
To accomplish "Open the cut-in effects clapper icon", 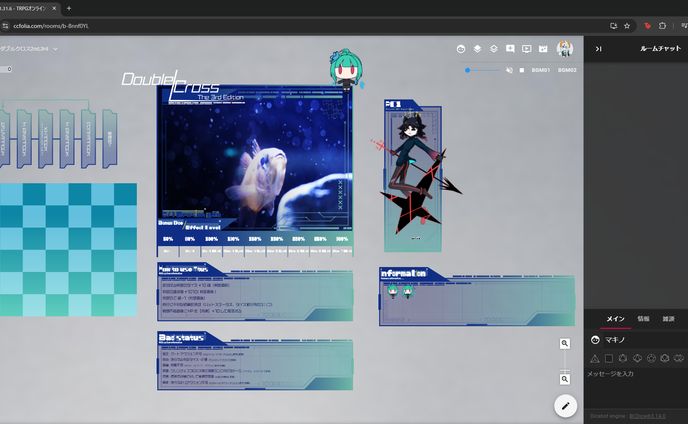I will tap(543, 49).
